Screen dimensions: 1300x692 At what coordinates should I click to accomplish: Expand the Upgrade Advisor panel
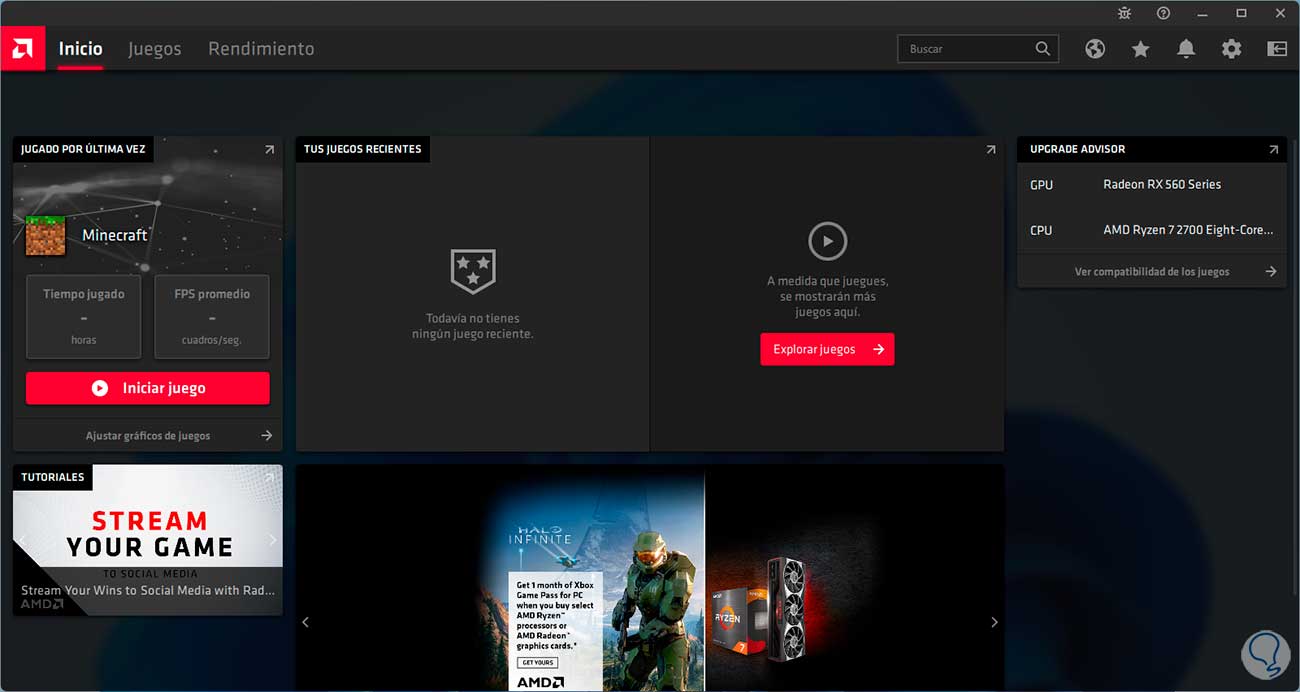(1273, 149)
